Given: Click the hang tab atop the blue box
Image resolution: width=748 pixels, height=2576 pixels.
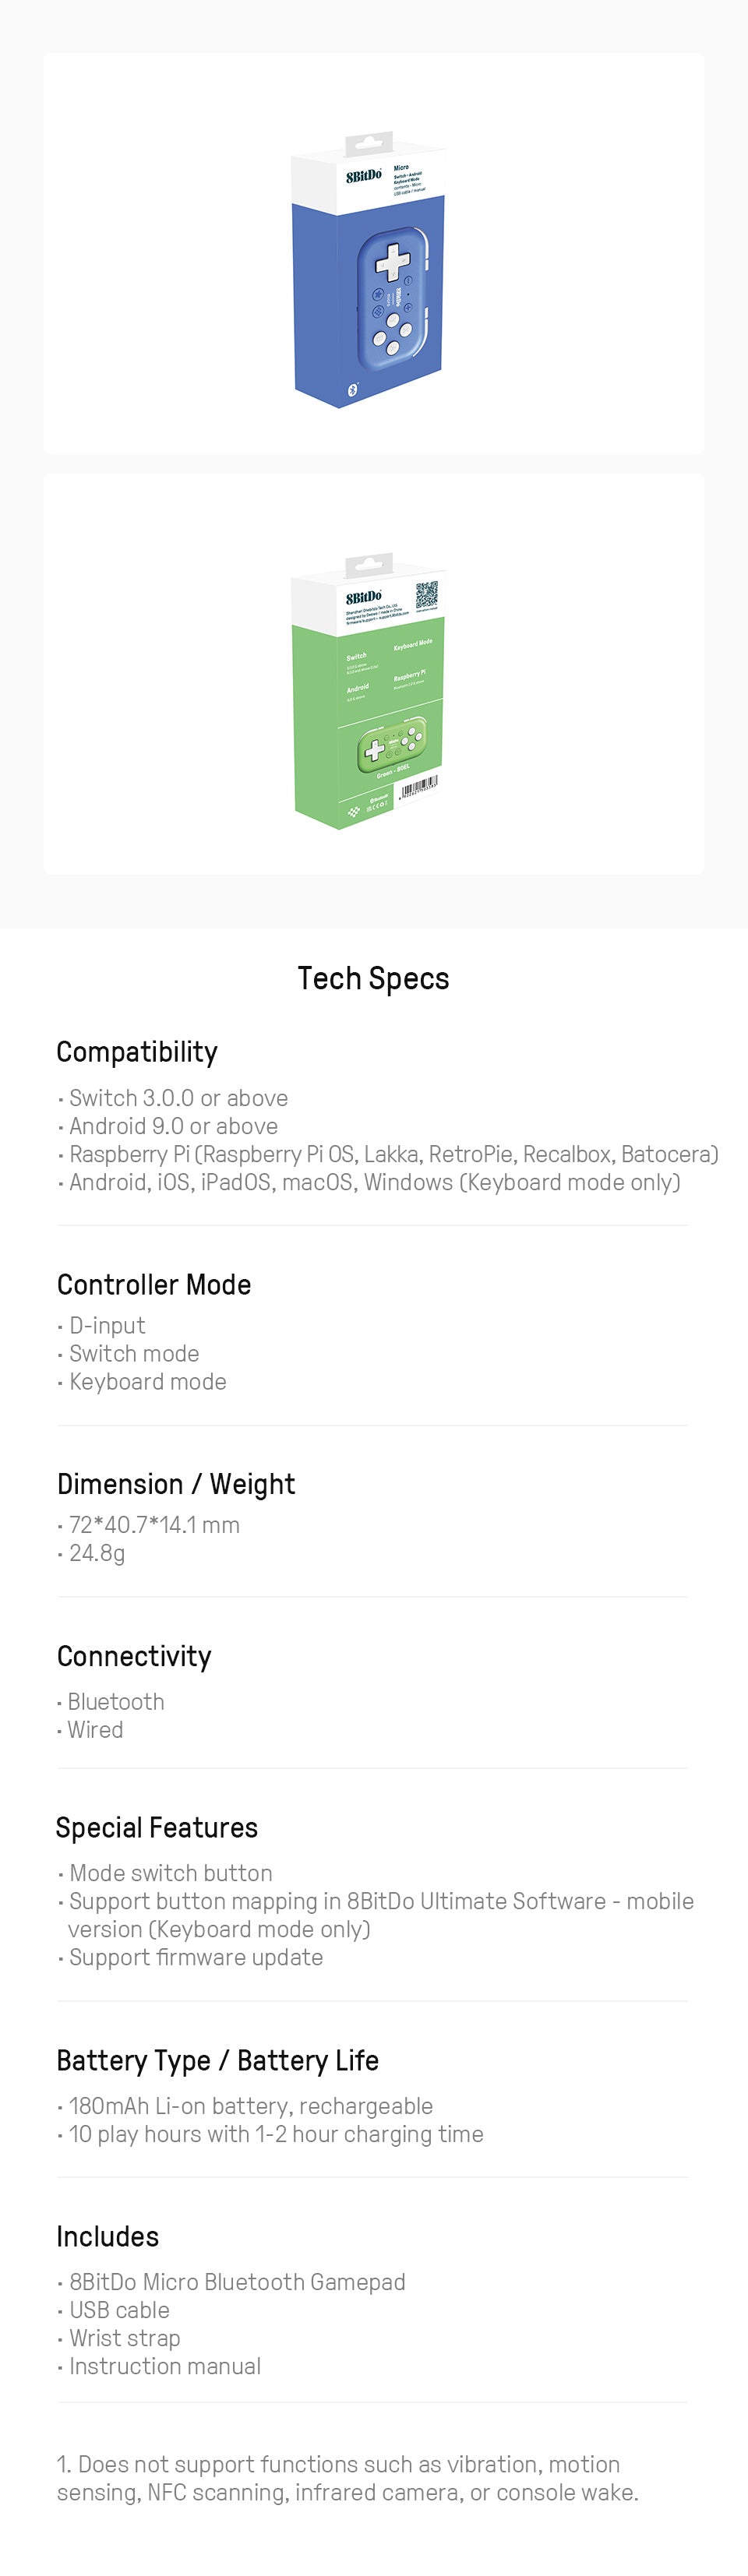Looking at the screenshot, I should pyautogui.click(x=369, y=144).
